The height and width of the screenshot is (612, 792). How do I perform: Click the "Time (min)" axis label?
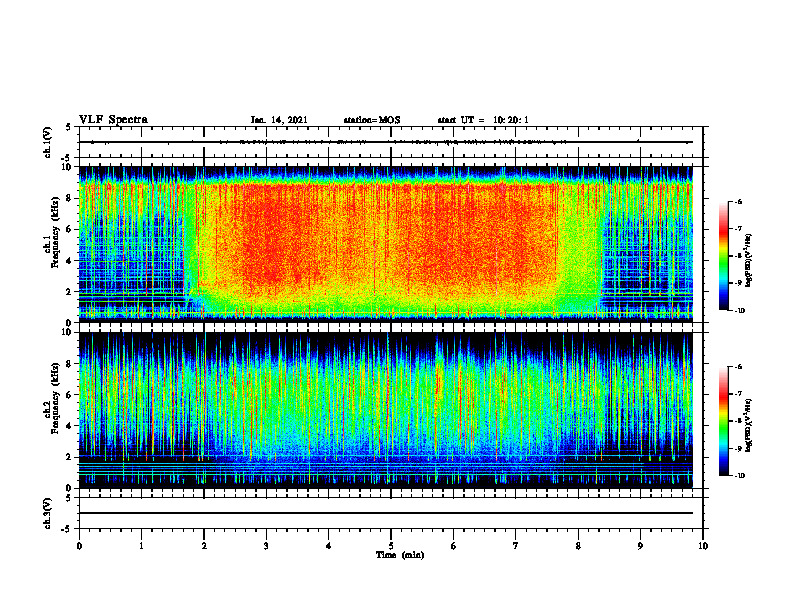[400, 555]
